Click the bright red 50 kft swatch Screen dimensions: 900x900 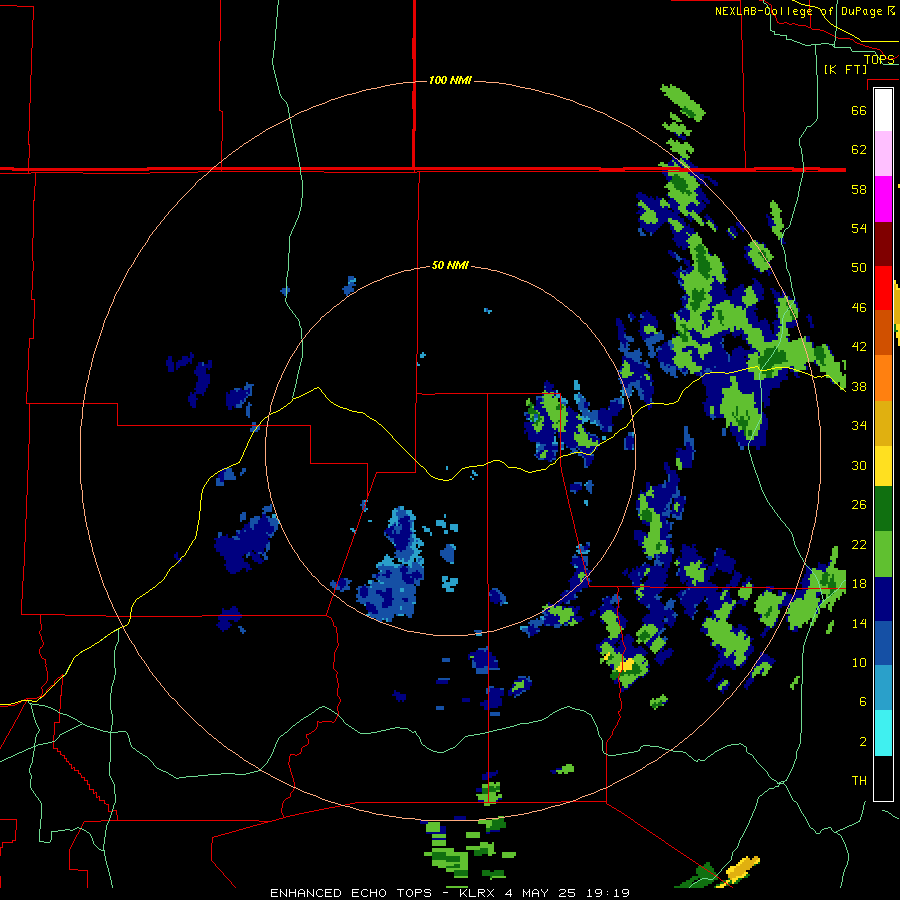coord(883,288)
